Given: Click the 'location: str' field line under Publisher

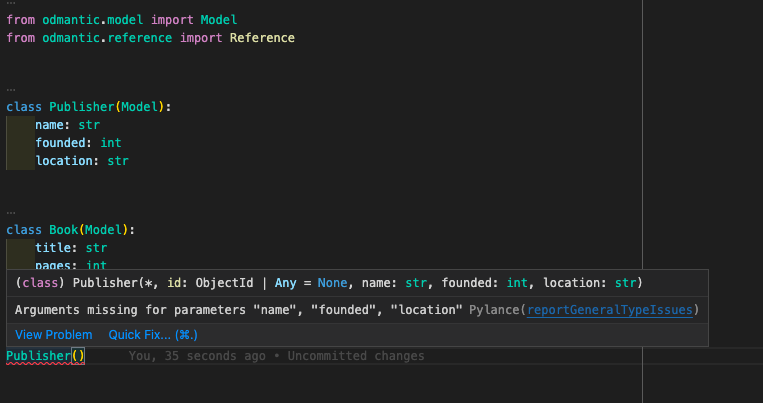Looking at the screenshot, I should tap(82, 161).
